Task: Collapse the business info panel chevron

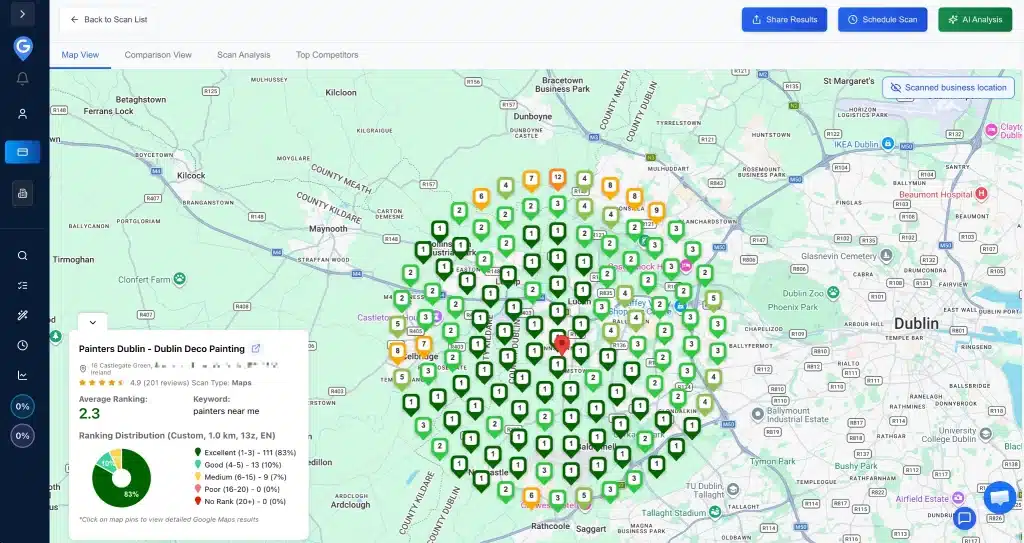Action: (93, 322)
